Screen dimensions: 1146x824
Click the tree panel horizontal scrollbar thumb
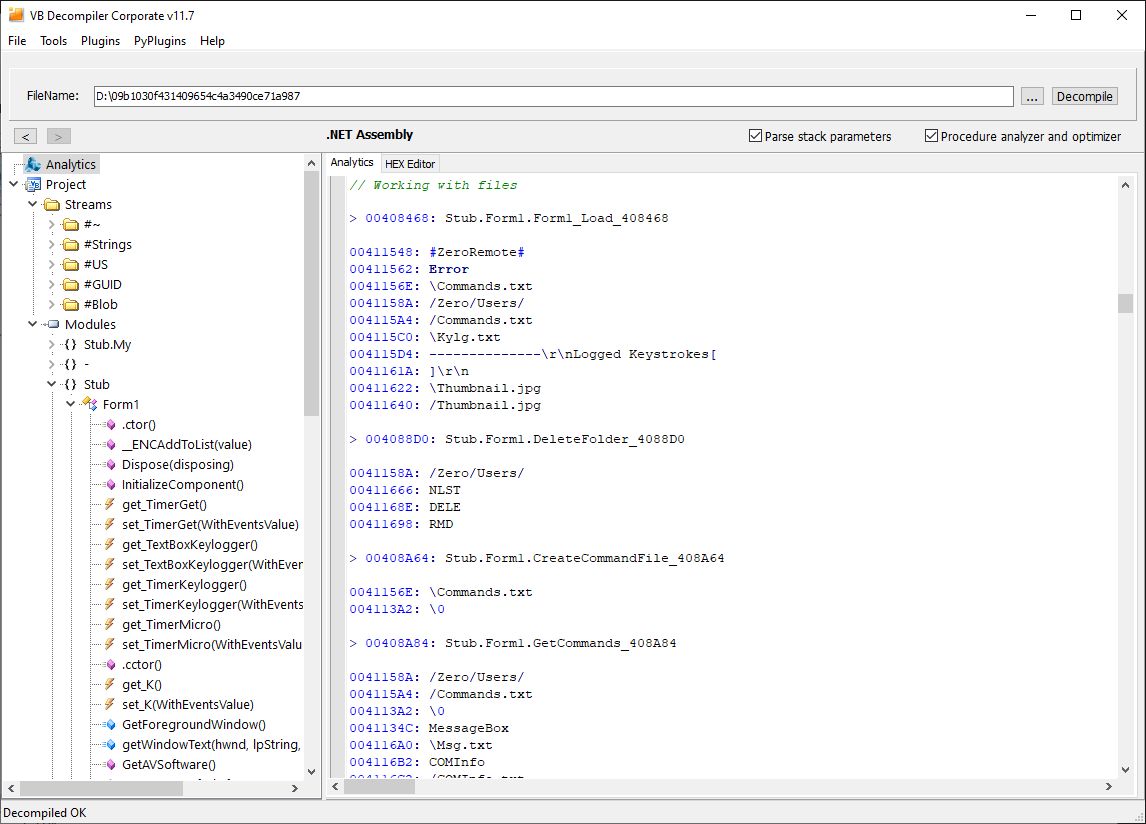coord(102,788)
